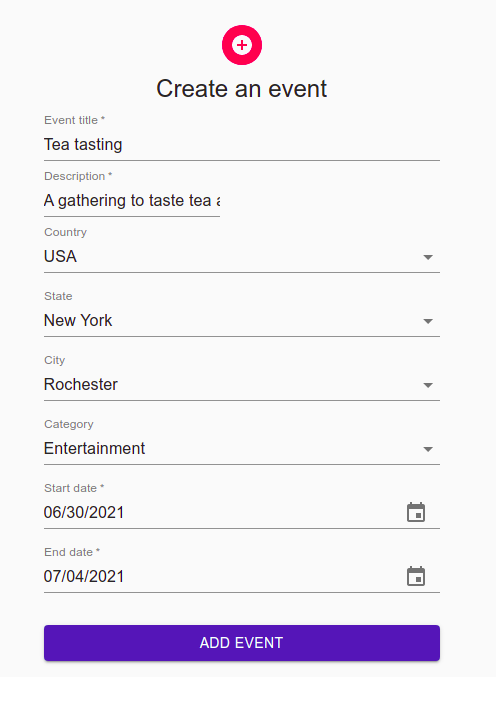
Task: Click the pink plus circle icon
Action: [242, 45]
